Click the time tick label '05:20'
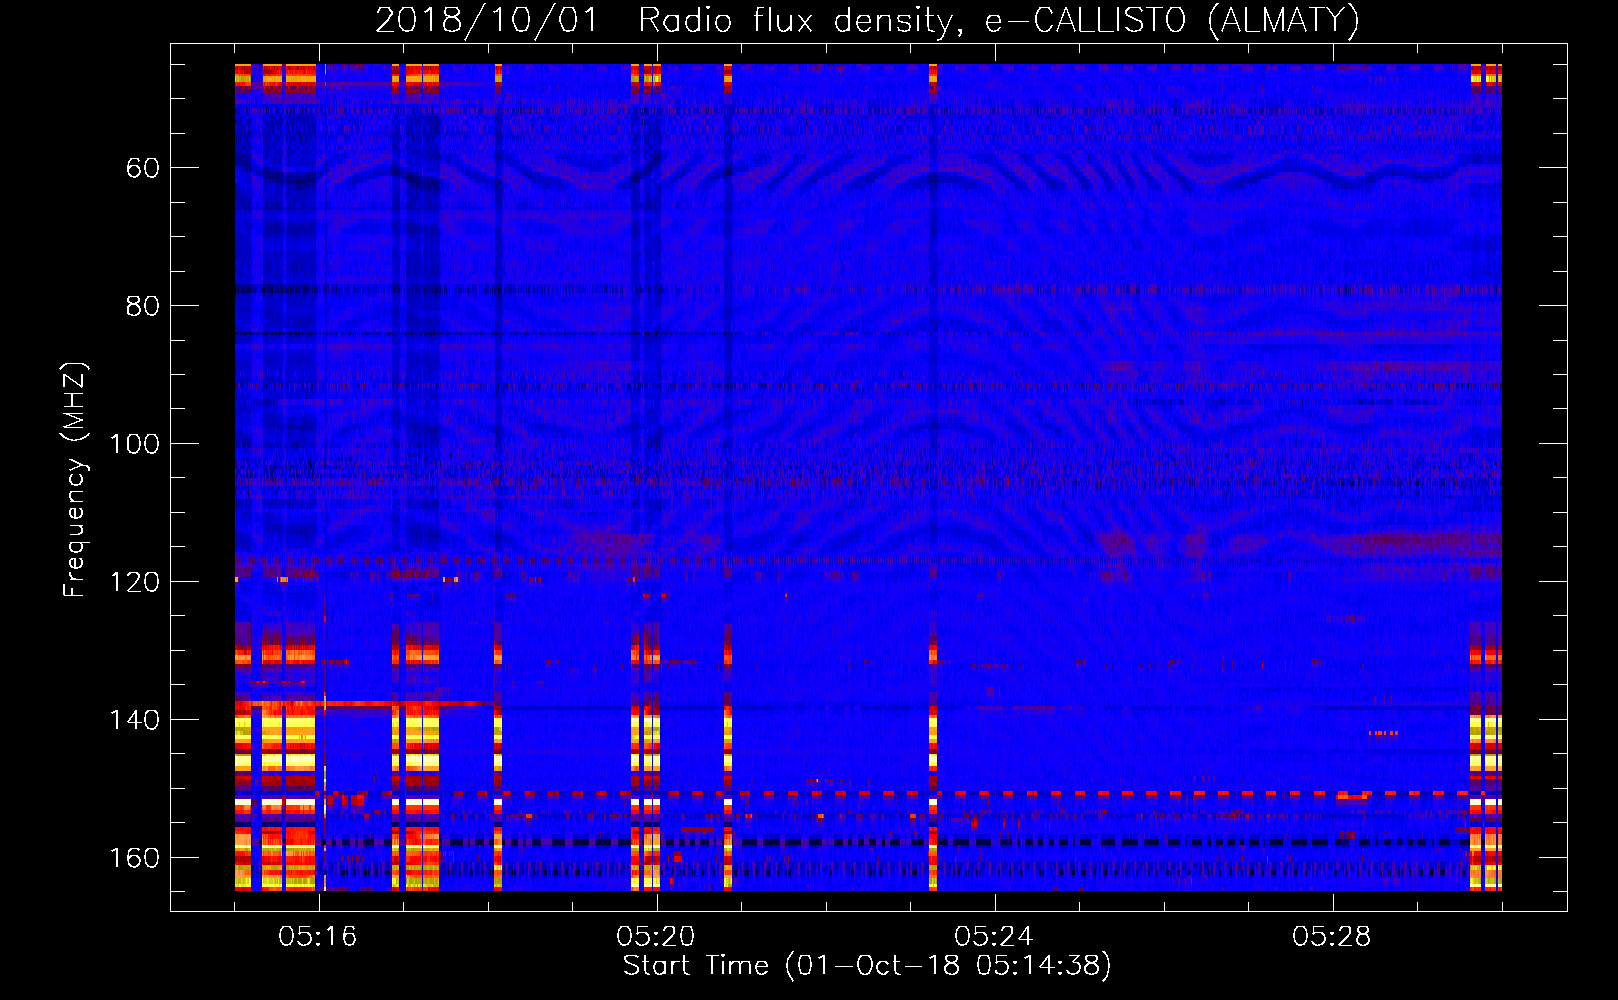Image resolution: width=1618 pixels, height=1000 pixels. point(656,937)
